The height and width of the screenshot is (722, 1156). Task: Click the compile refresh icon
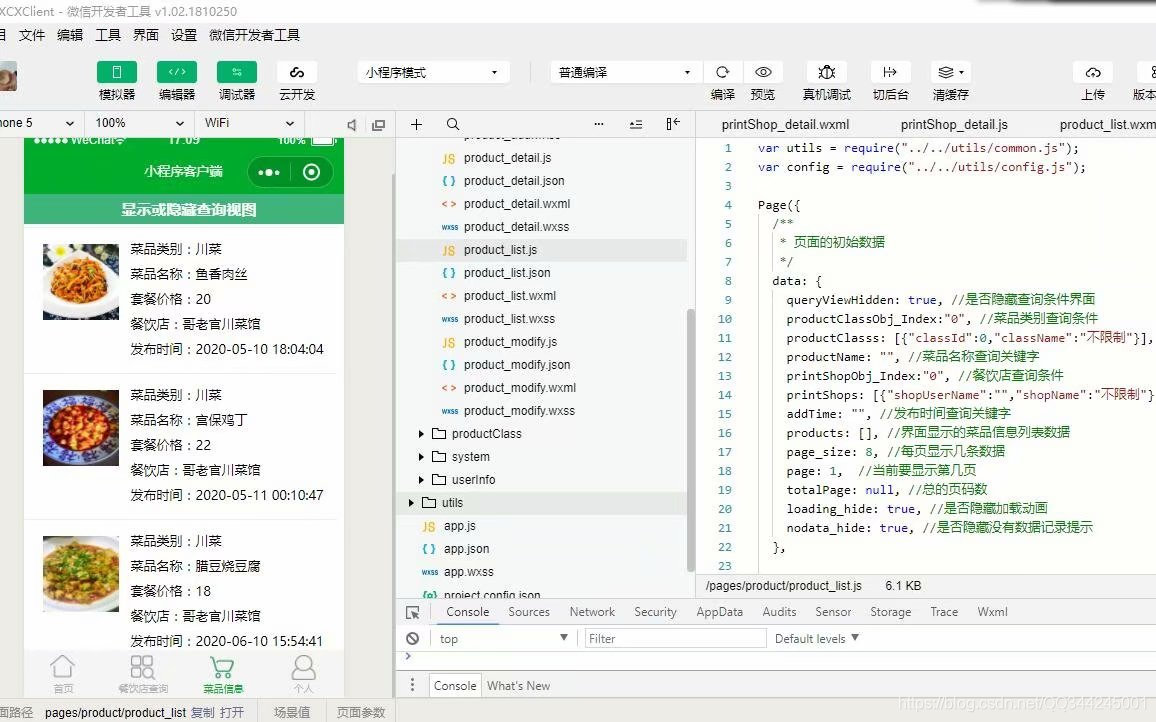722,72
